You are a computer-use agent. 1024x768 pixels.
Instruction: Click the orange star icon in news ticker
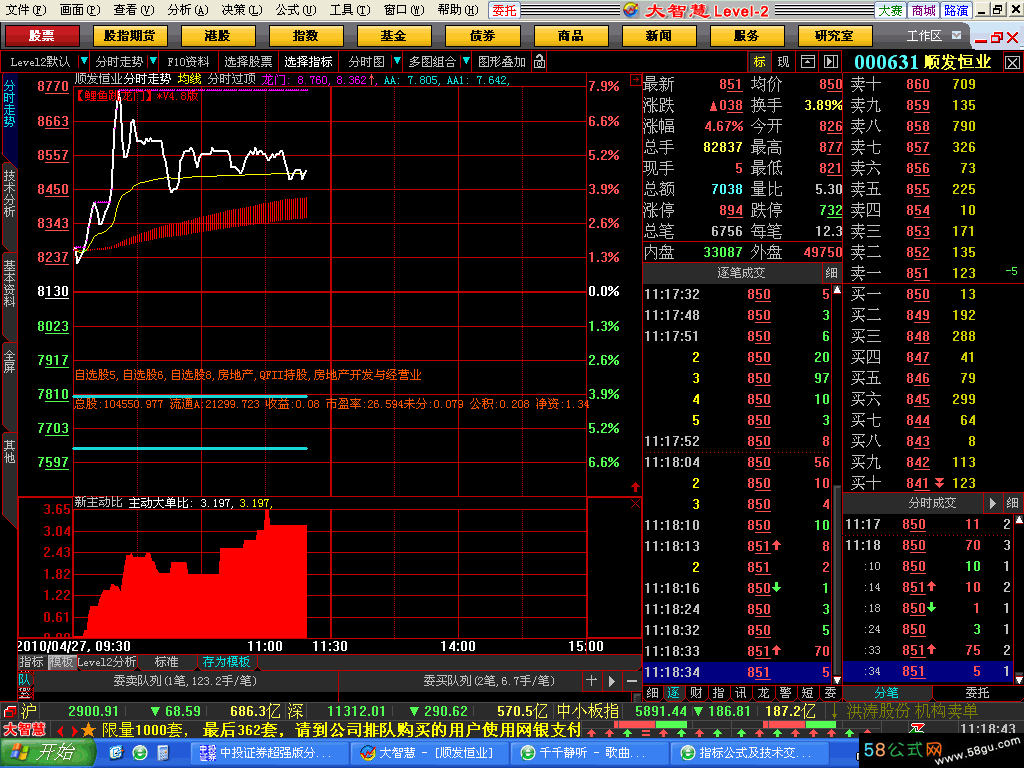89,729
